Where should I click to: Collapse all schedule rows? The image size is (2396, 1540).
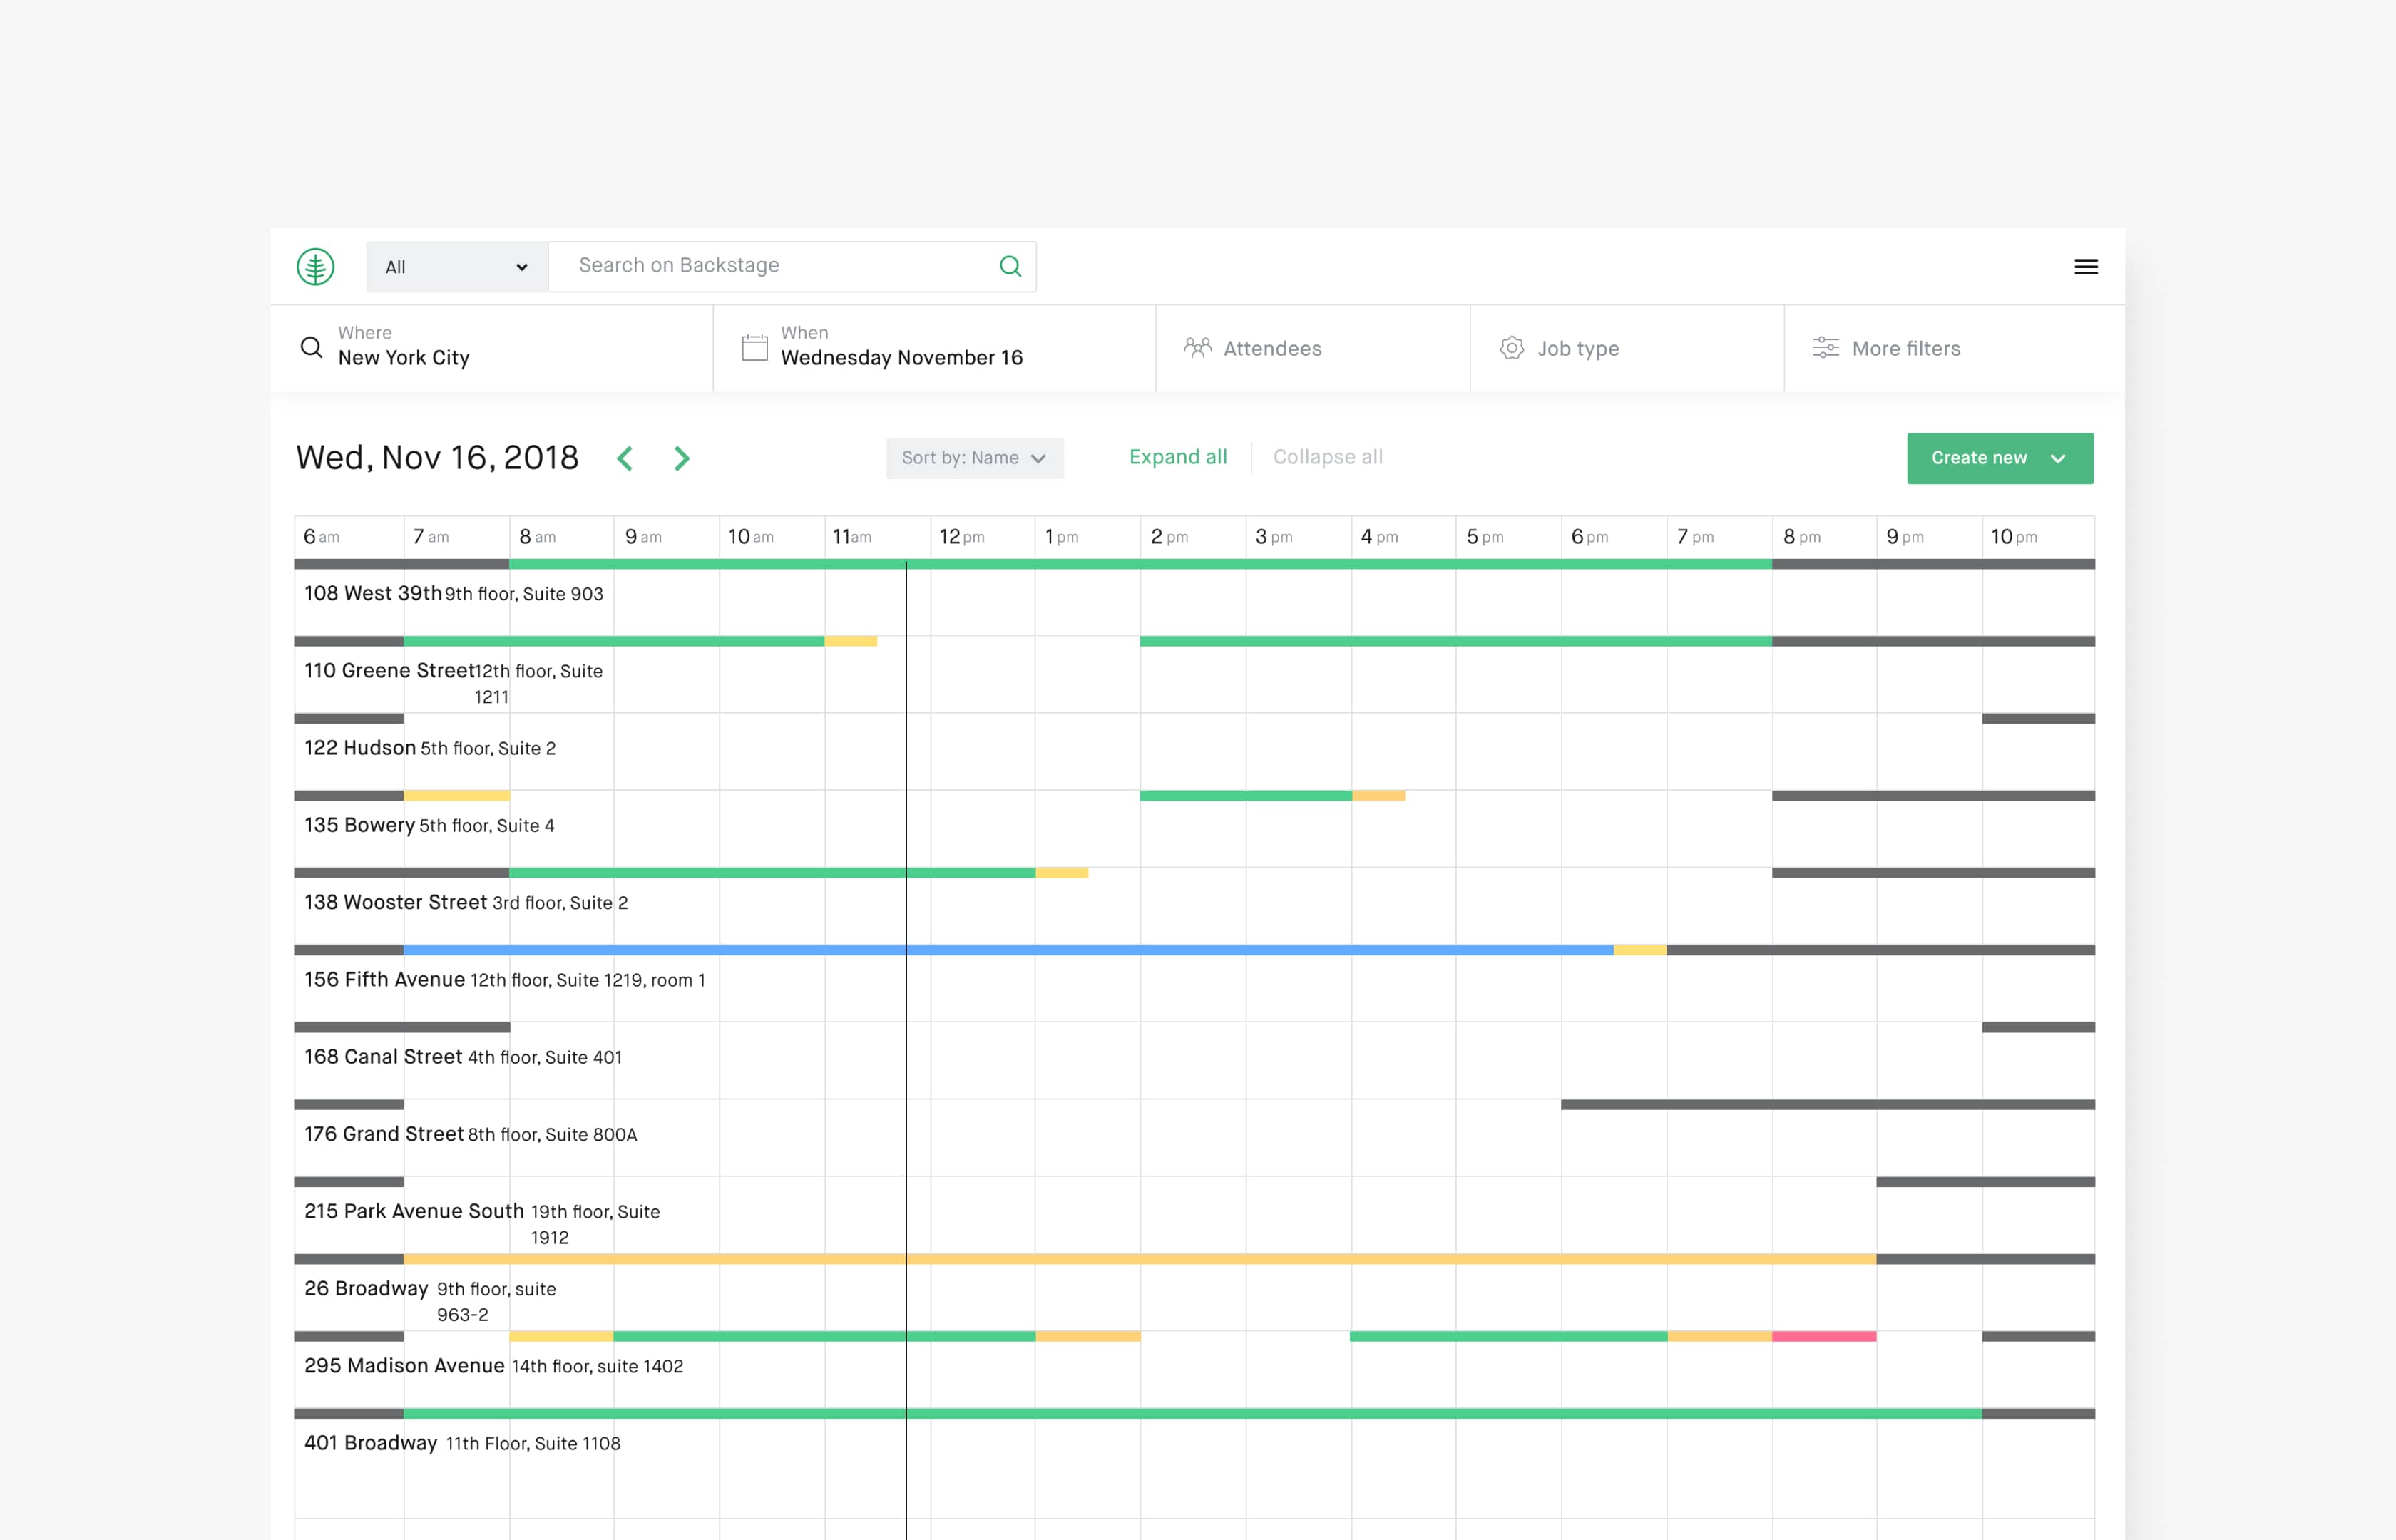tap(1327, 458)
